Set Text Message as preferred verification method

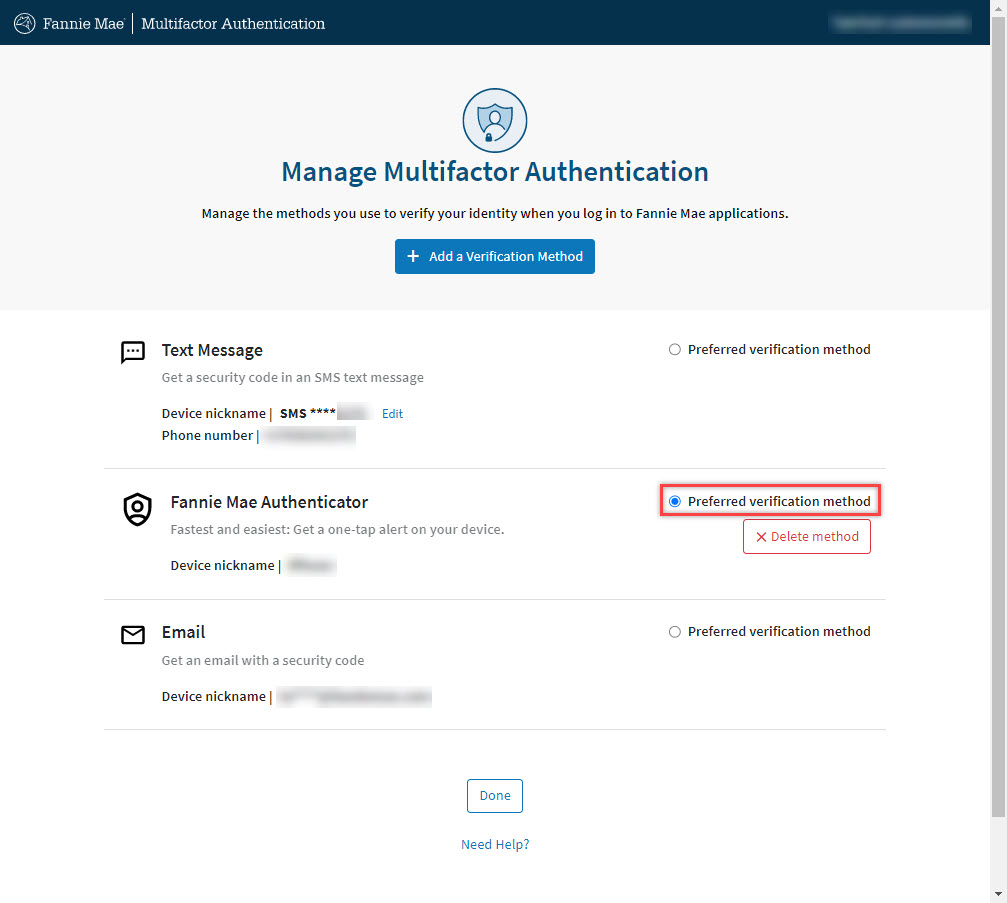[675, 350]
